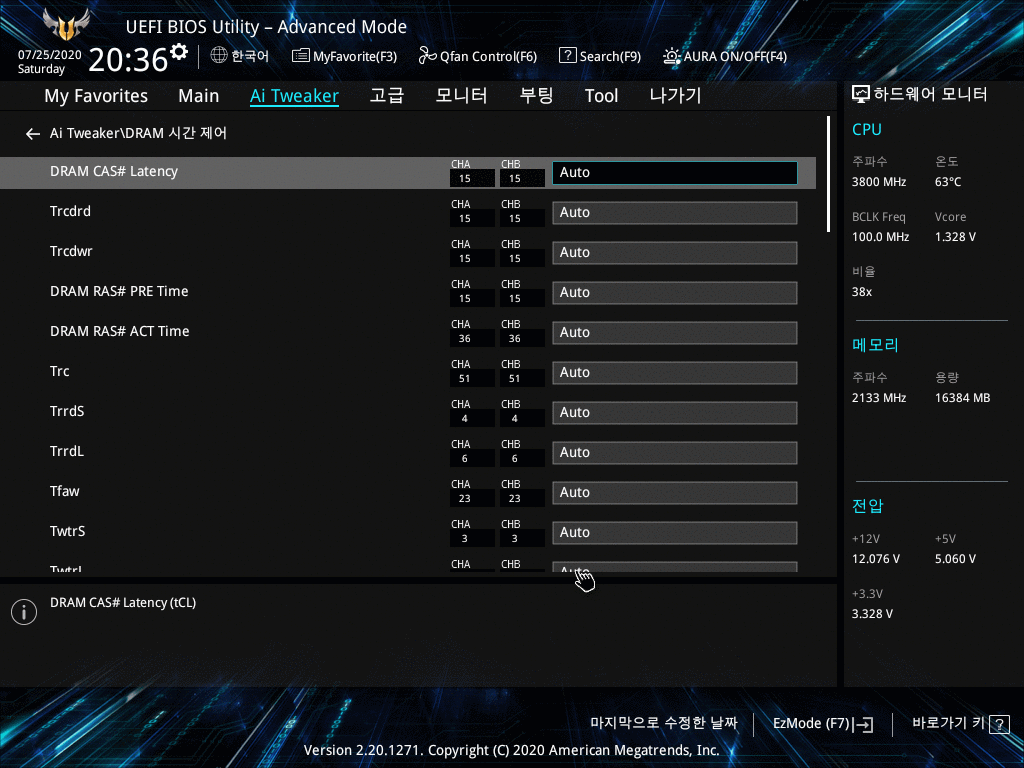Screen dimensions: 1024x768
Task: Switch to My Favorites tab
Action: 96,96
